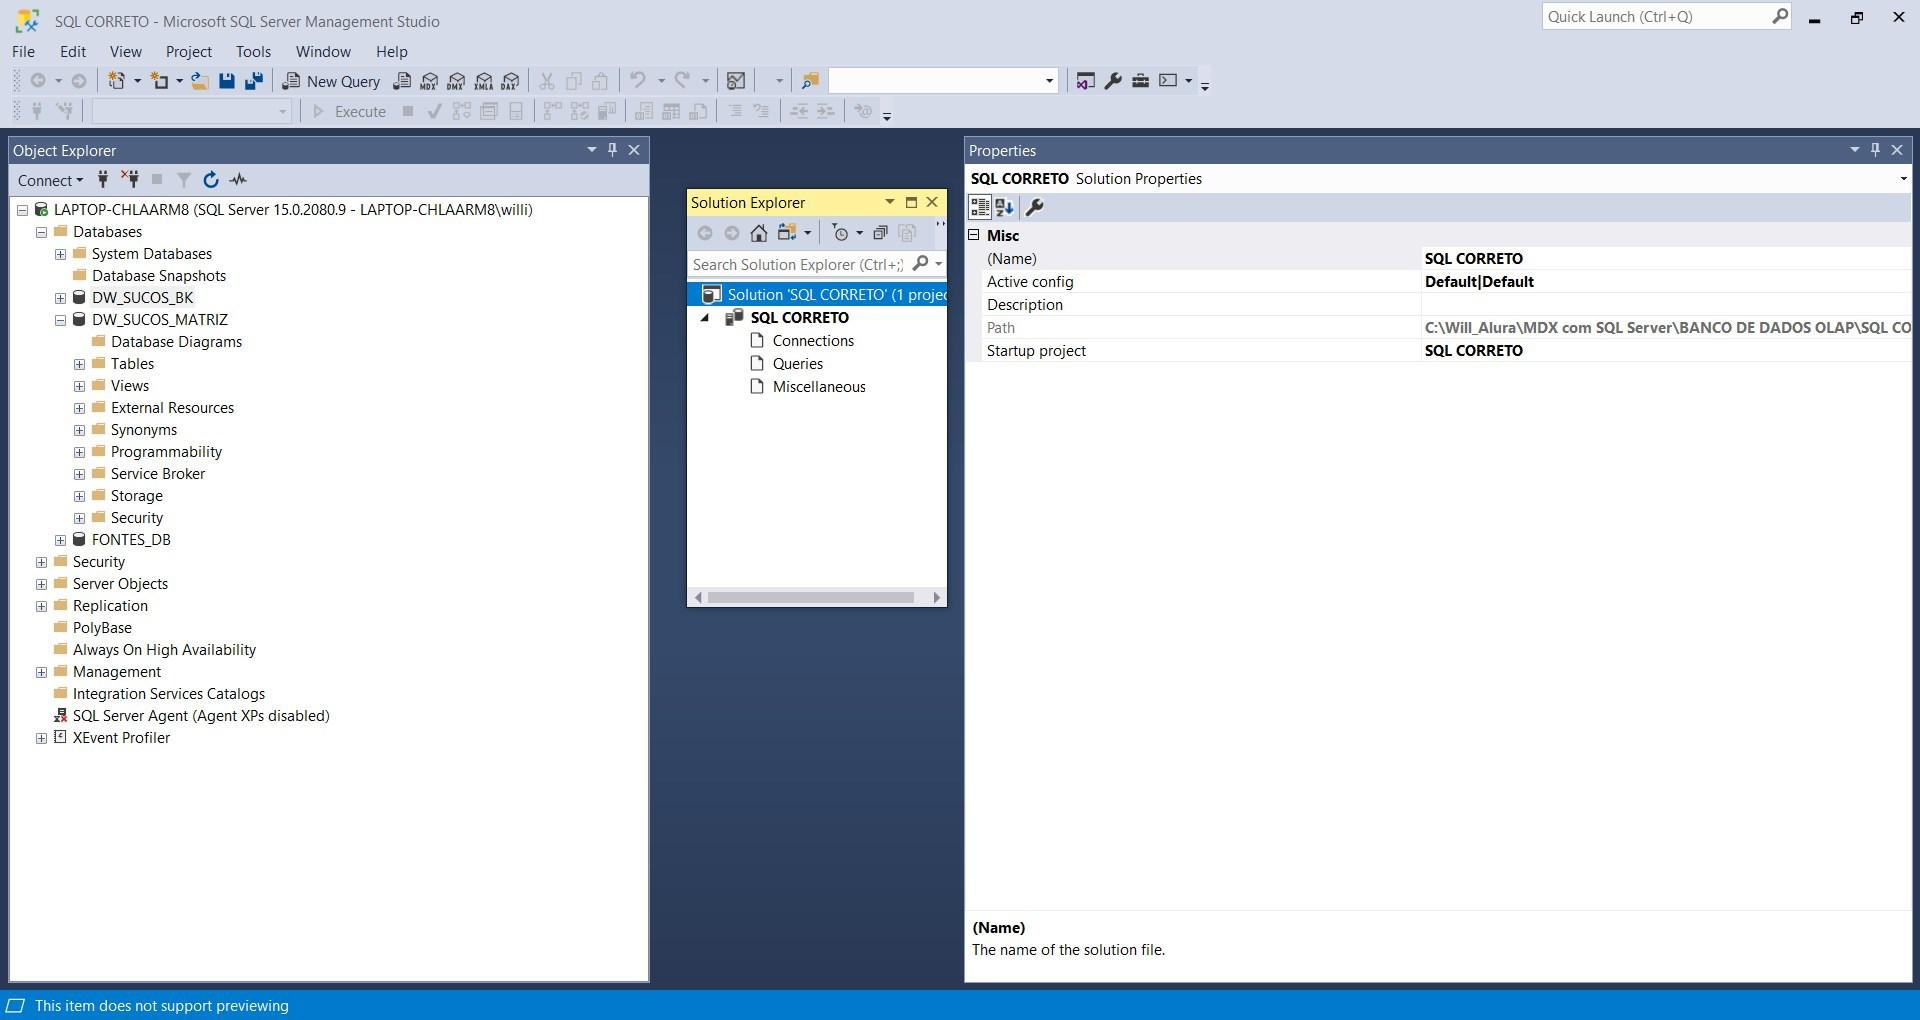Click Disconnect icon in Object Explorer toolbar
1920x1020 pixels.
click(130, 180)
